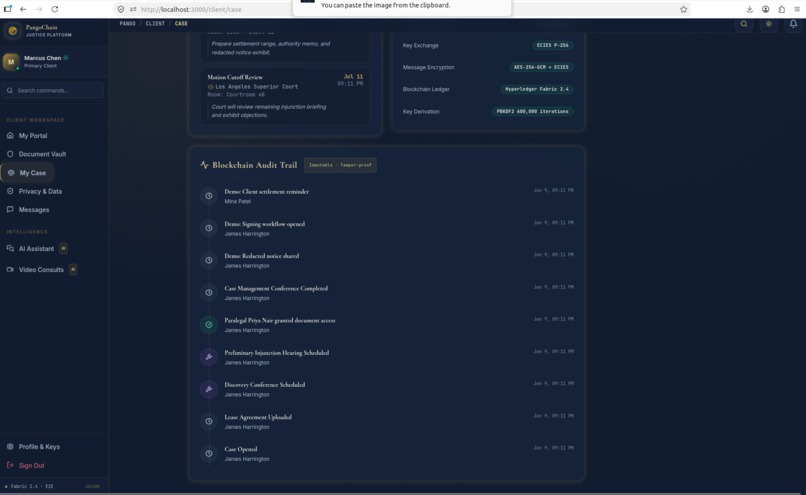Click clock icon beside Redacted notice shared
Viewport: 806px width, 495px height.
point(209,260)
